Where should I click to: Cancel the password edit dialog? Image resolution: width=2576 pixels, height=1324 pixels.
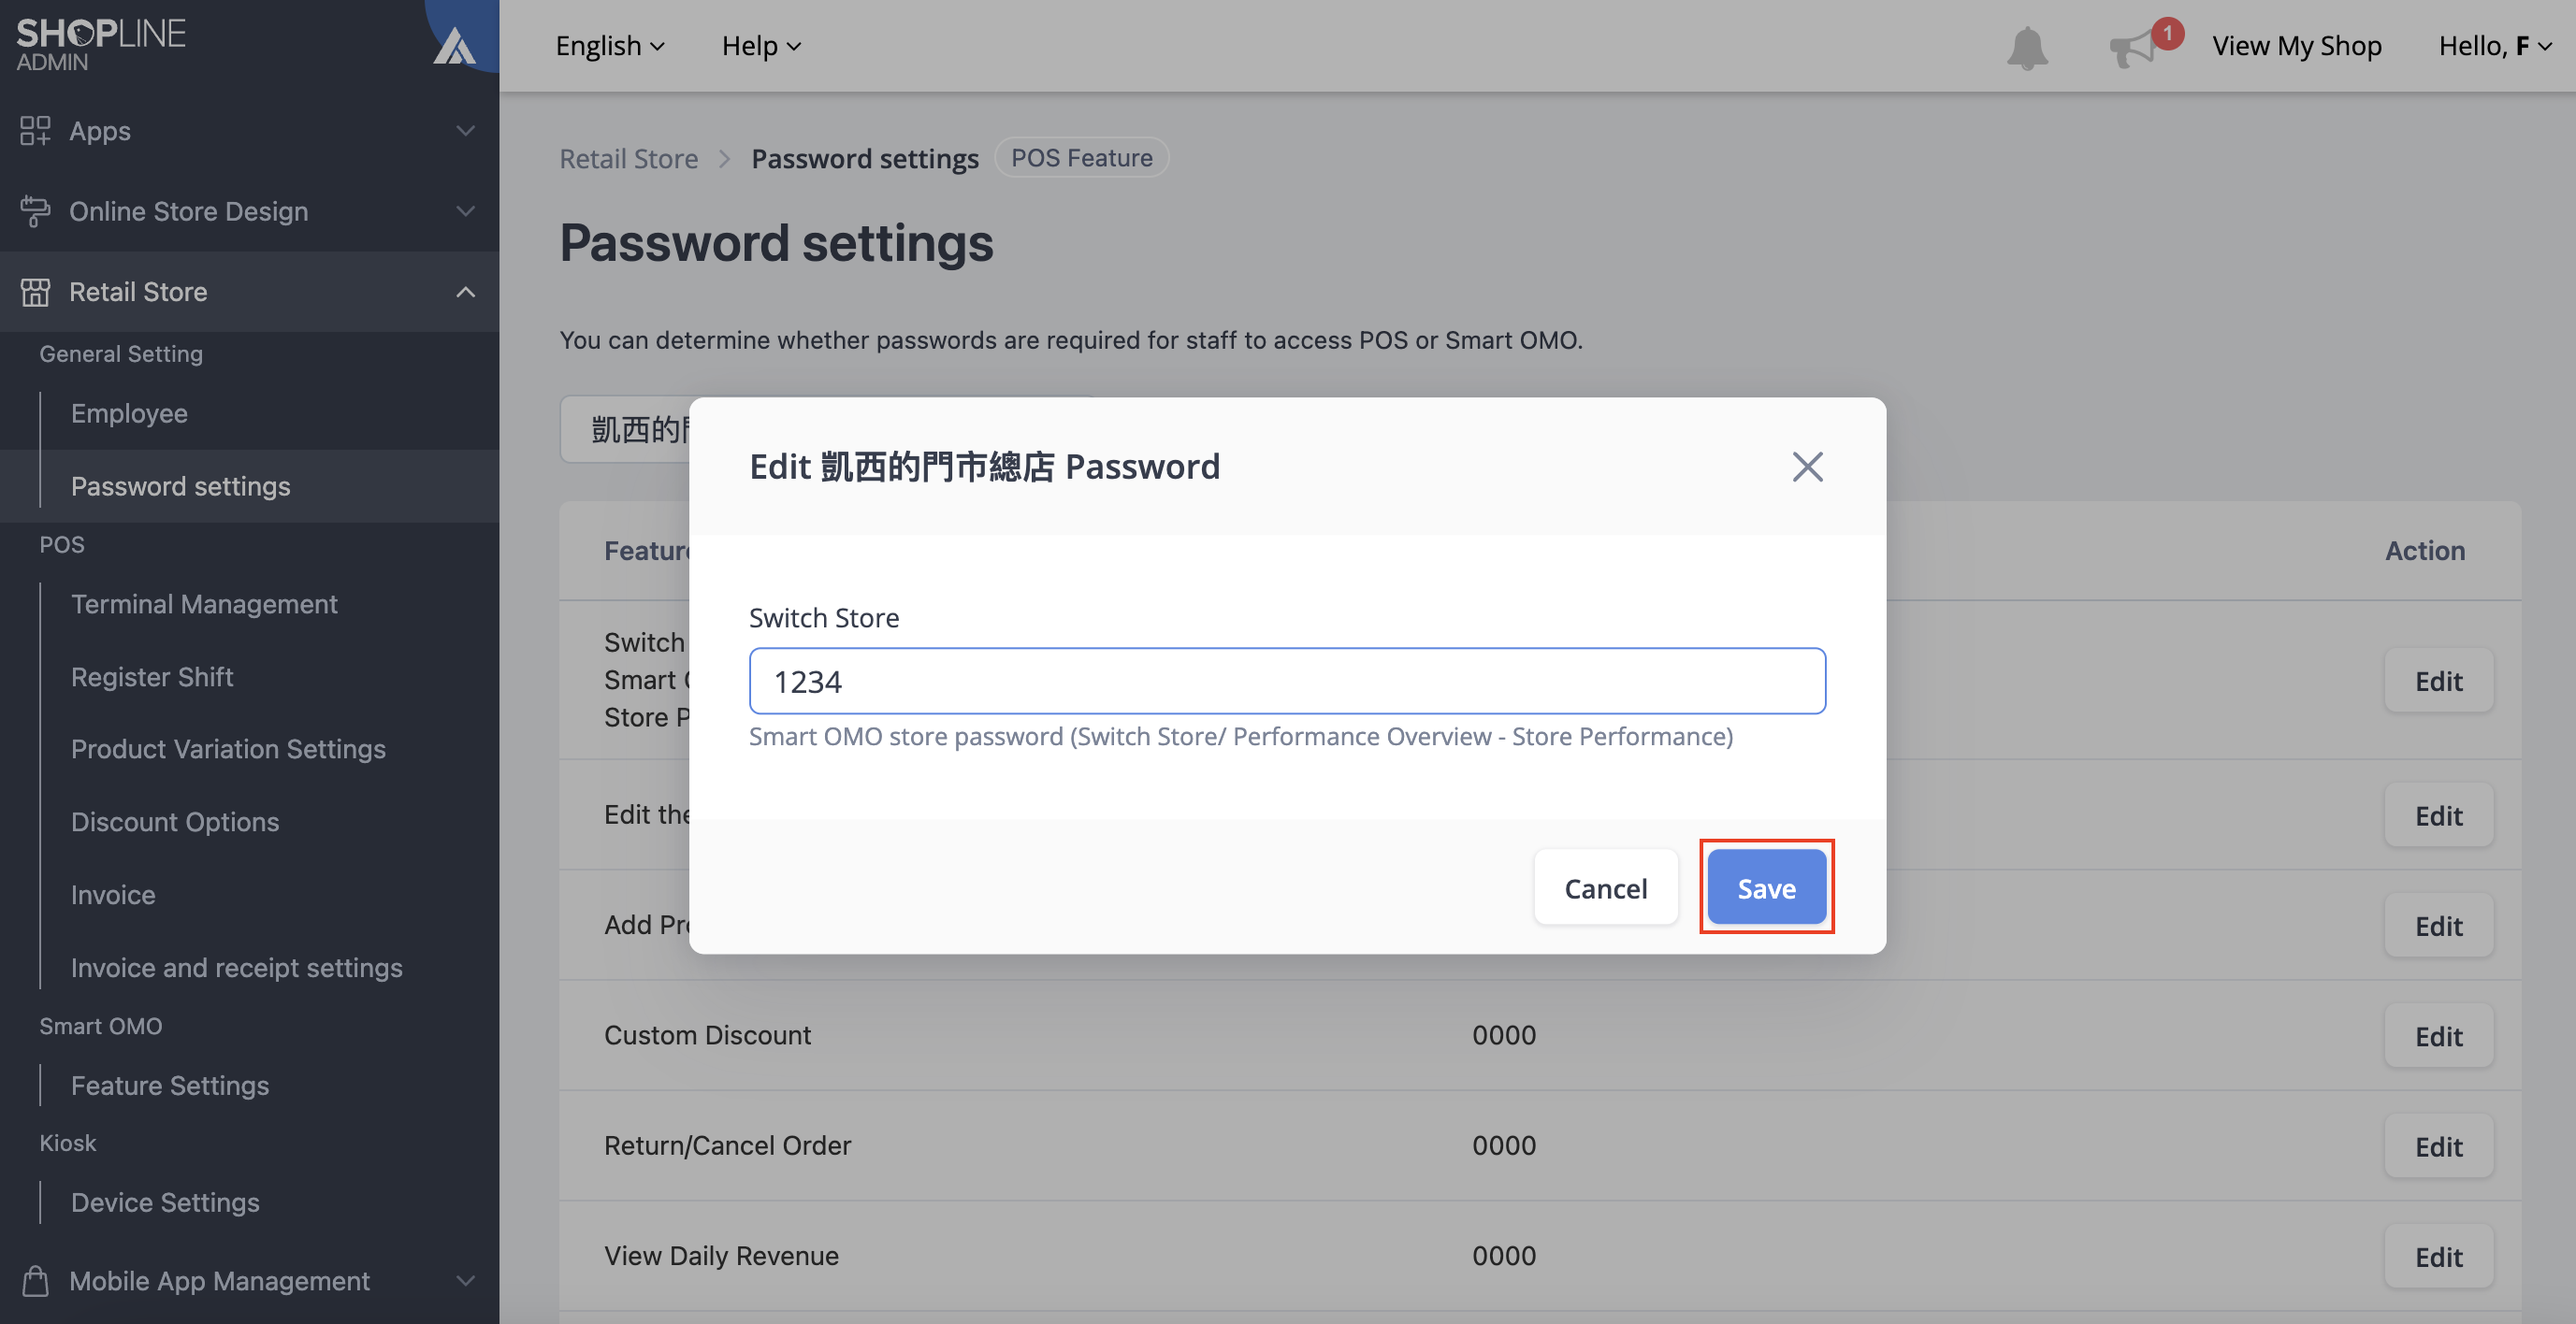[x=1605, y=888]
